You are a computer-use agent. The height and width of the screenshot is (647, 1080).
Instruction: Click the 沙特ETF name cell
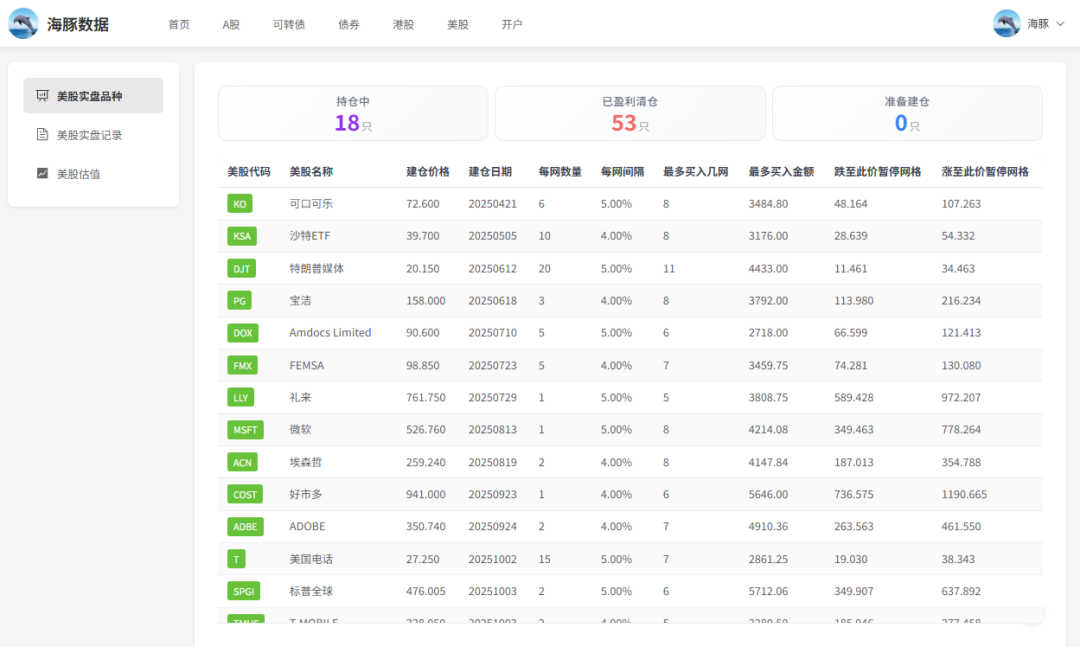coord(310,236)
